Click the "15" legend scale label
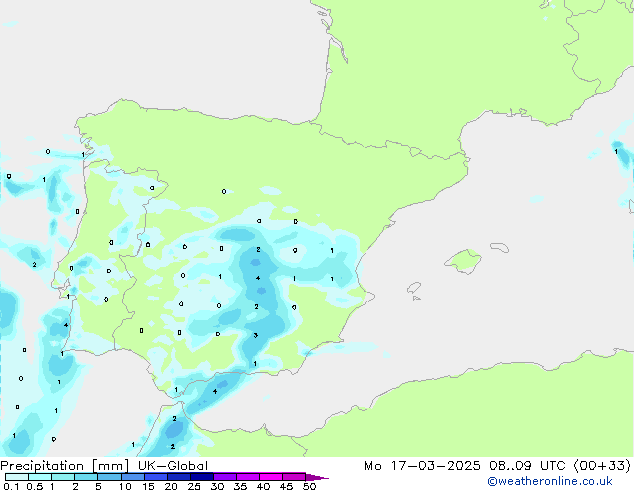The height and width of the screenshot is (490, 634). pyautogui.click(x=148, y=486)
